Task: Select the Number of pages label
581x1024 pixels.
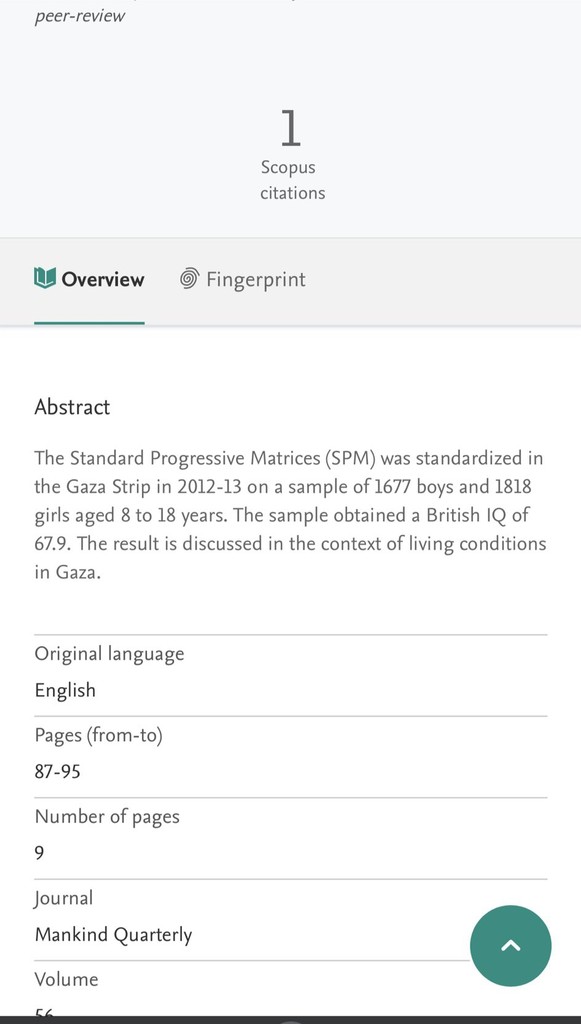Action: [107, 818]
